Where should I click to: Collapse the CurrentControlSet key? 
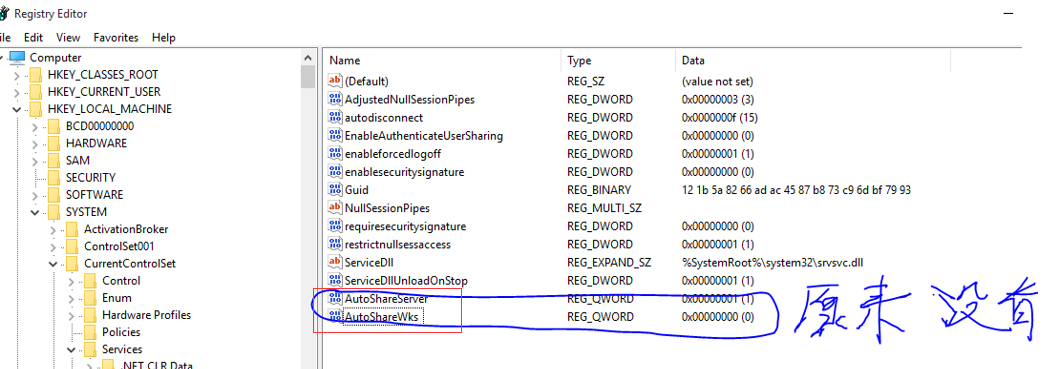tap(53, 264)
